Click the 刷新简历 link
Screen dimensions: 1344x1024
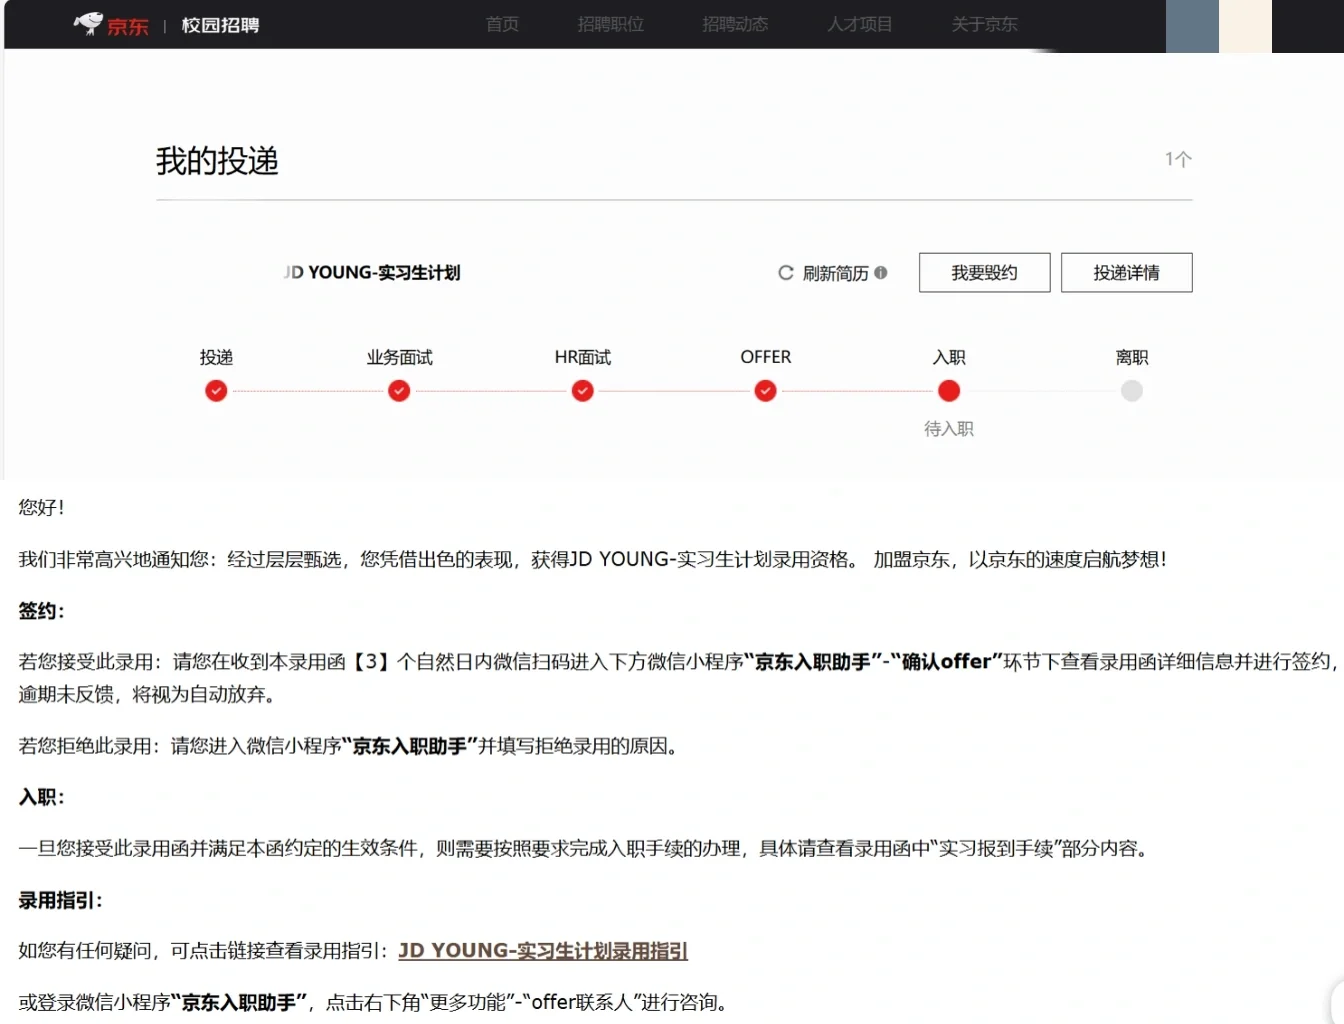click(836, 273)
